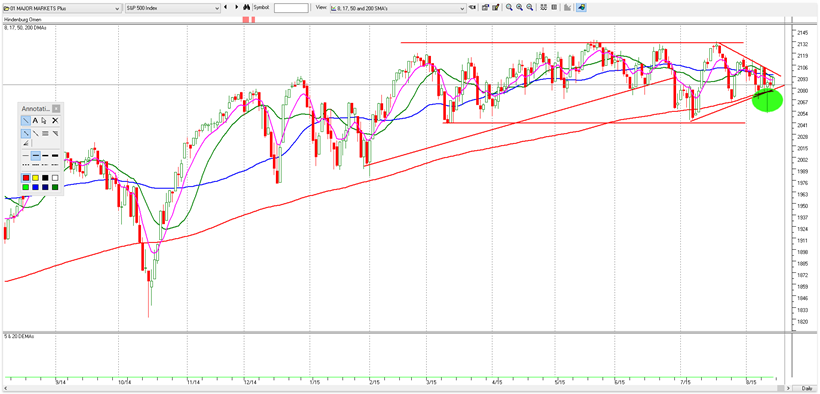Open the View SMA's template dropdown

397,8
